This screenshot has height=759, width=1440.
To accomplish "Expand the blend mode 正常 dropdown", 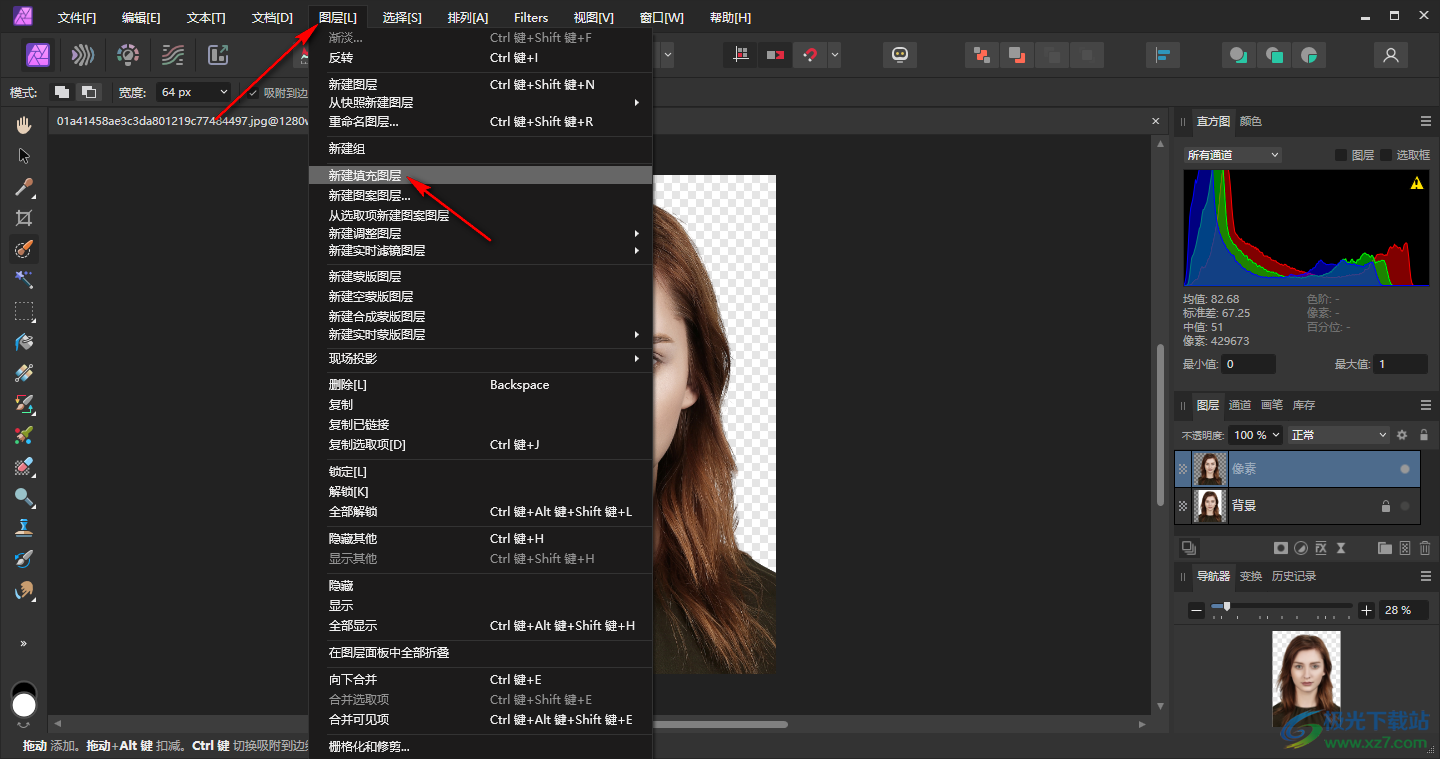I will [x=1338, y=435].
